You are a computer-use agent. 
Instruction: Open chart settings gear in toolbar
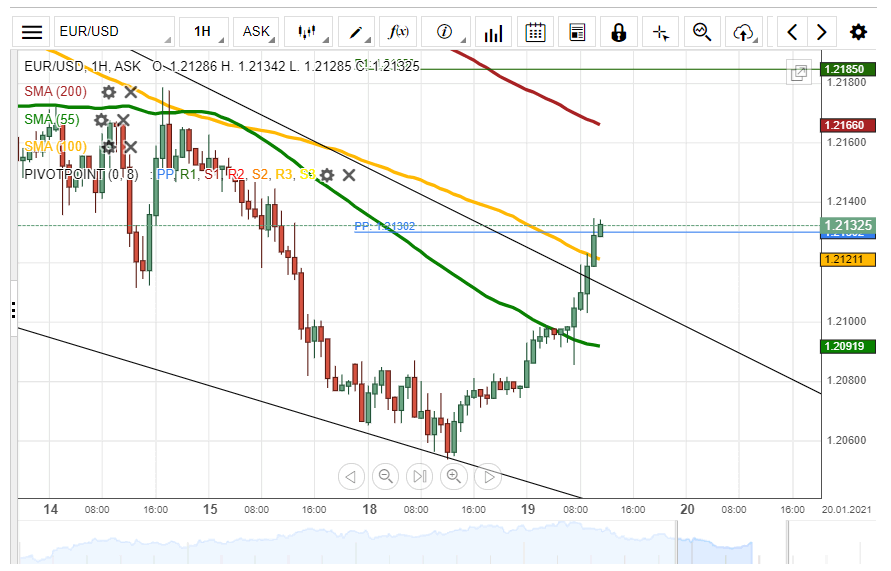858,32
